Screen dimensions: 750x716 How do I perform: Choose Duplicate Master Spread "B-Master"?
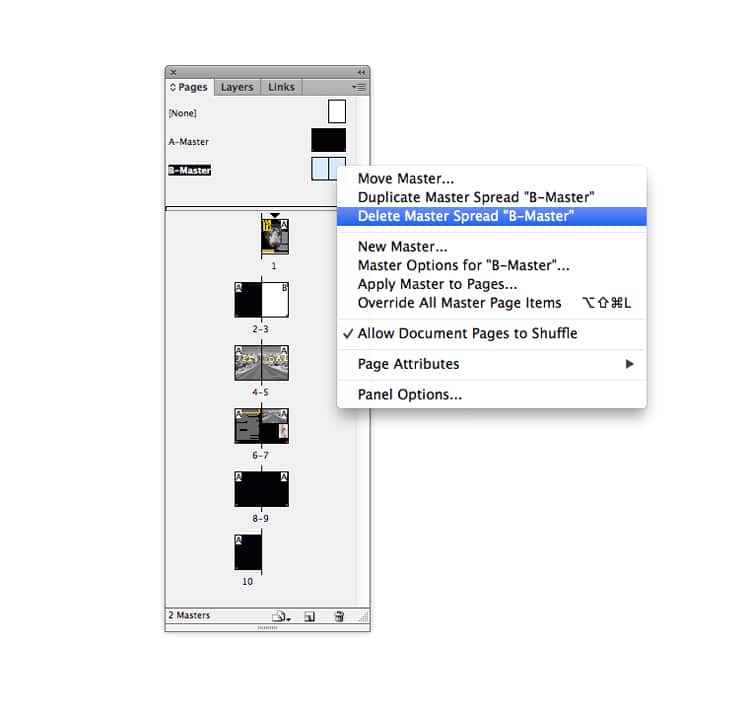[x=492, y=197]
